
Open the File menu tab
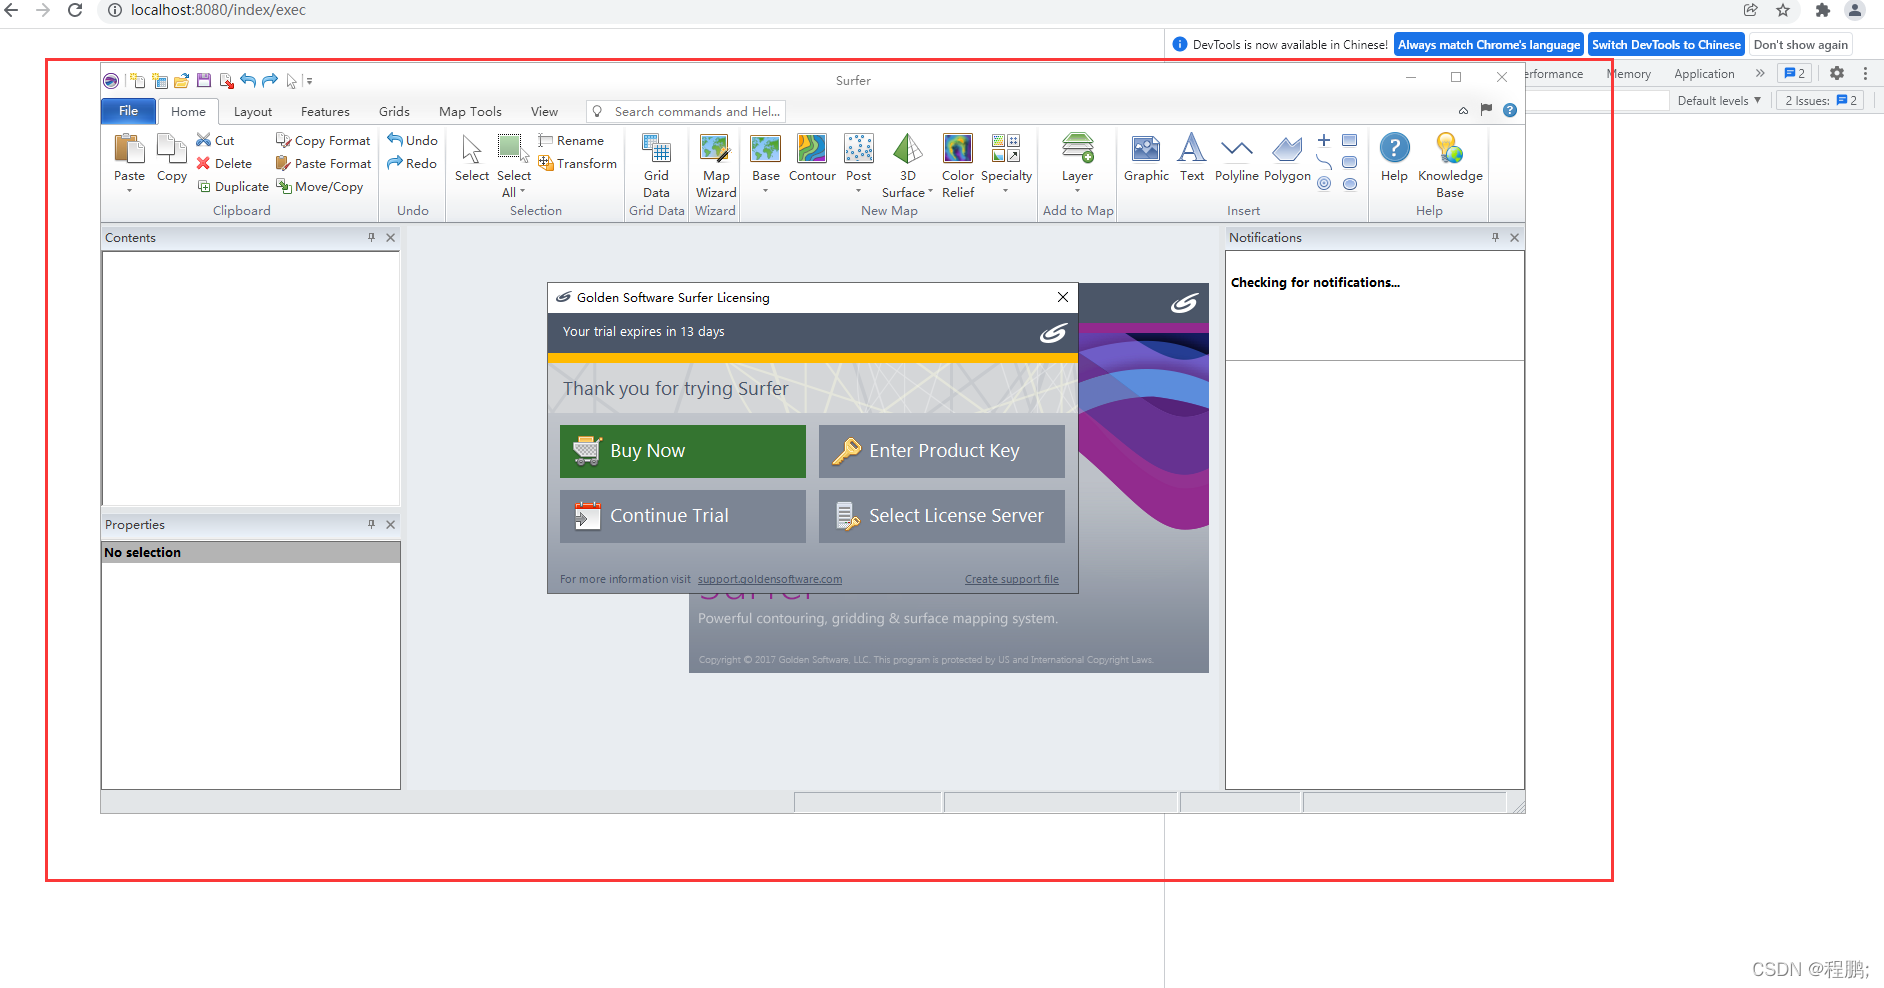coord(128,111)
